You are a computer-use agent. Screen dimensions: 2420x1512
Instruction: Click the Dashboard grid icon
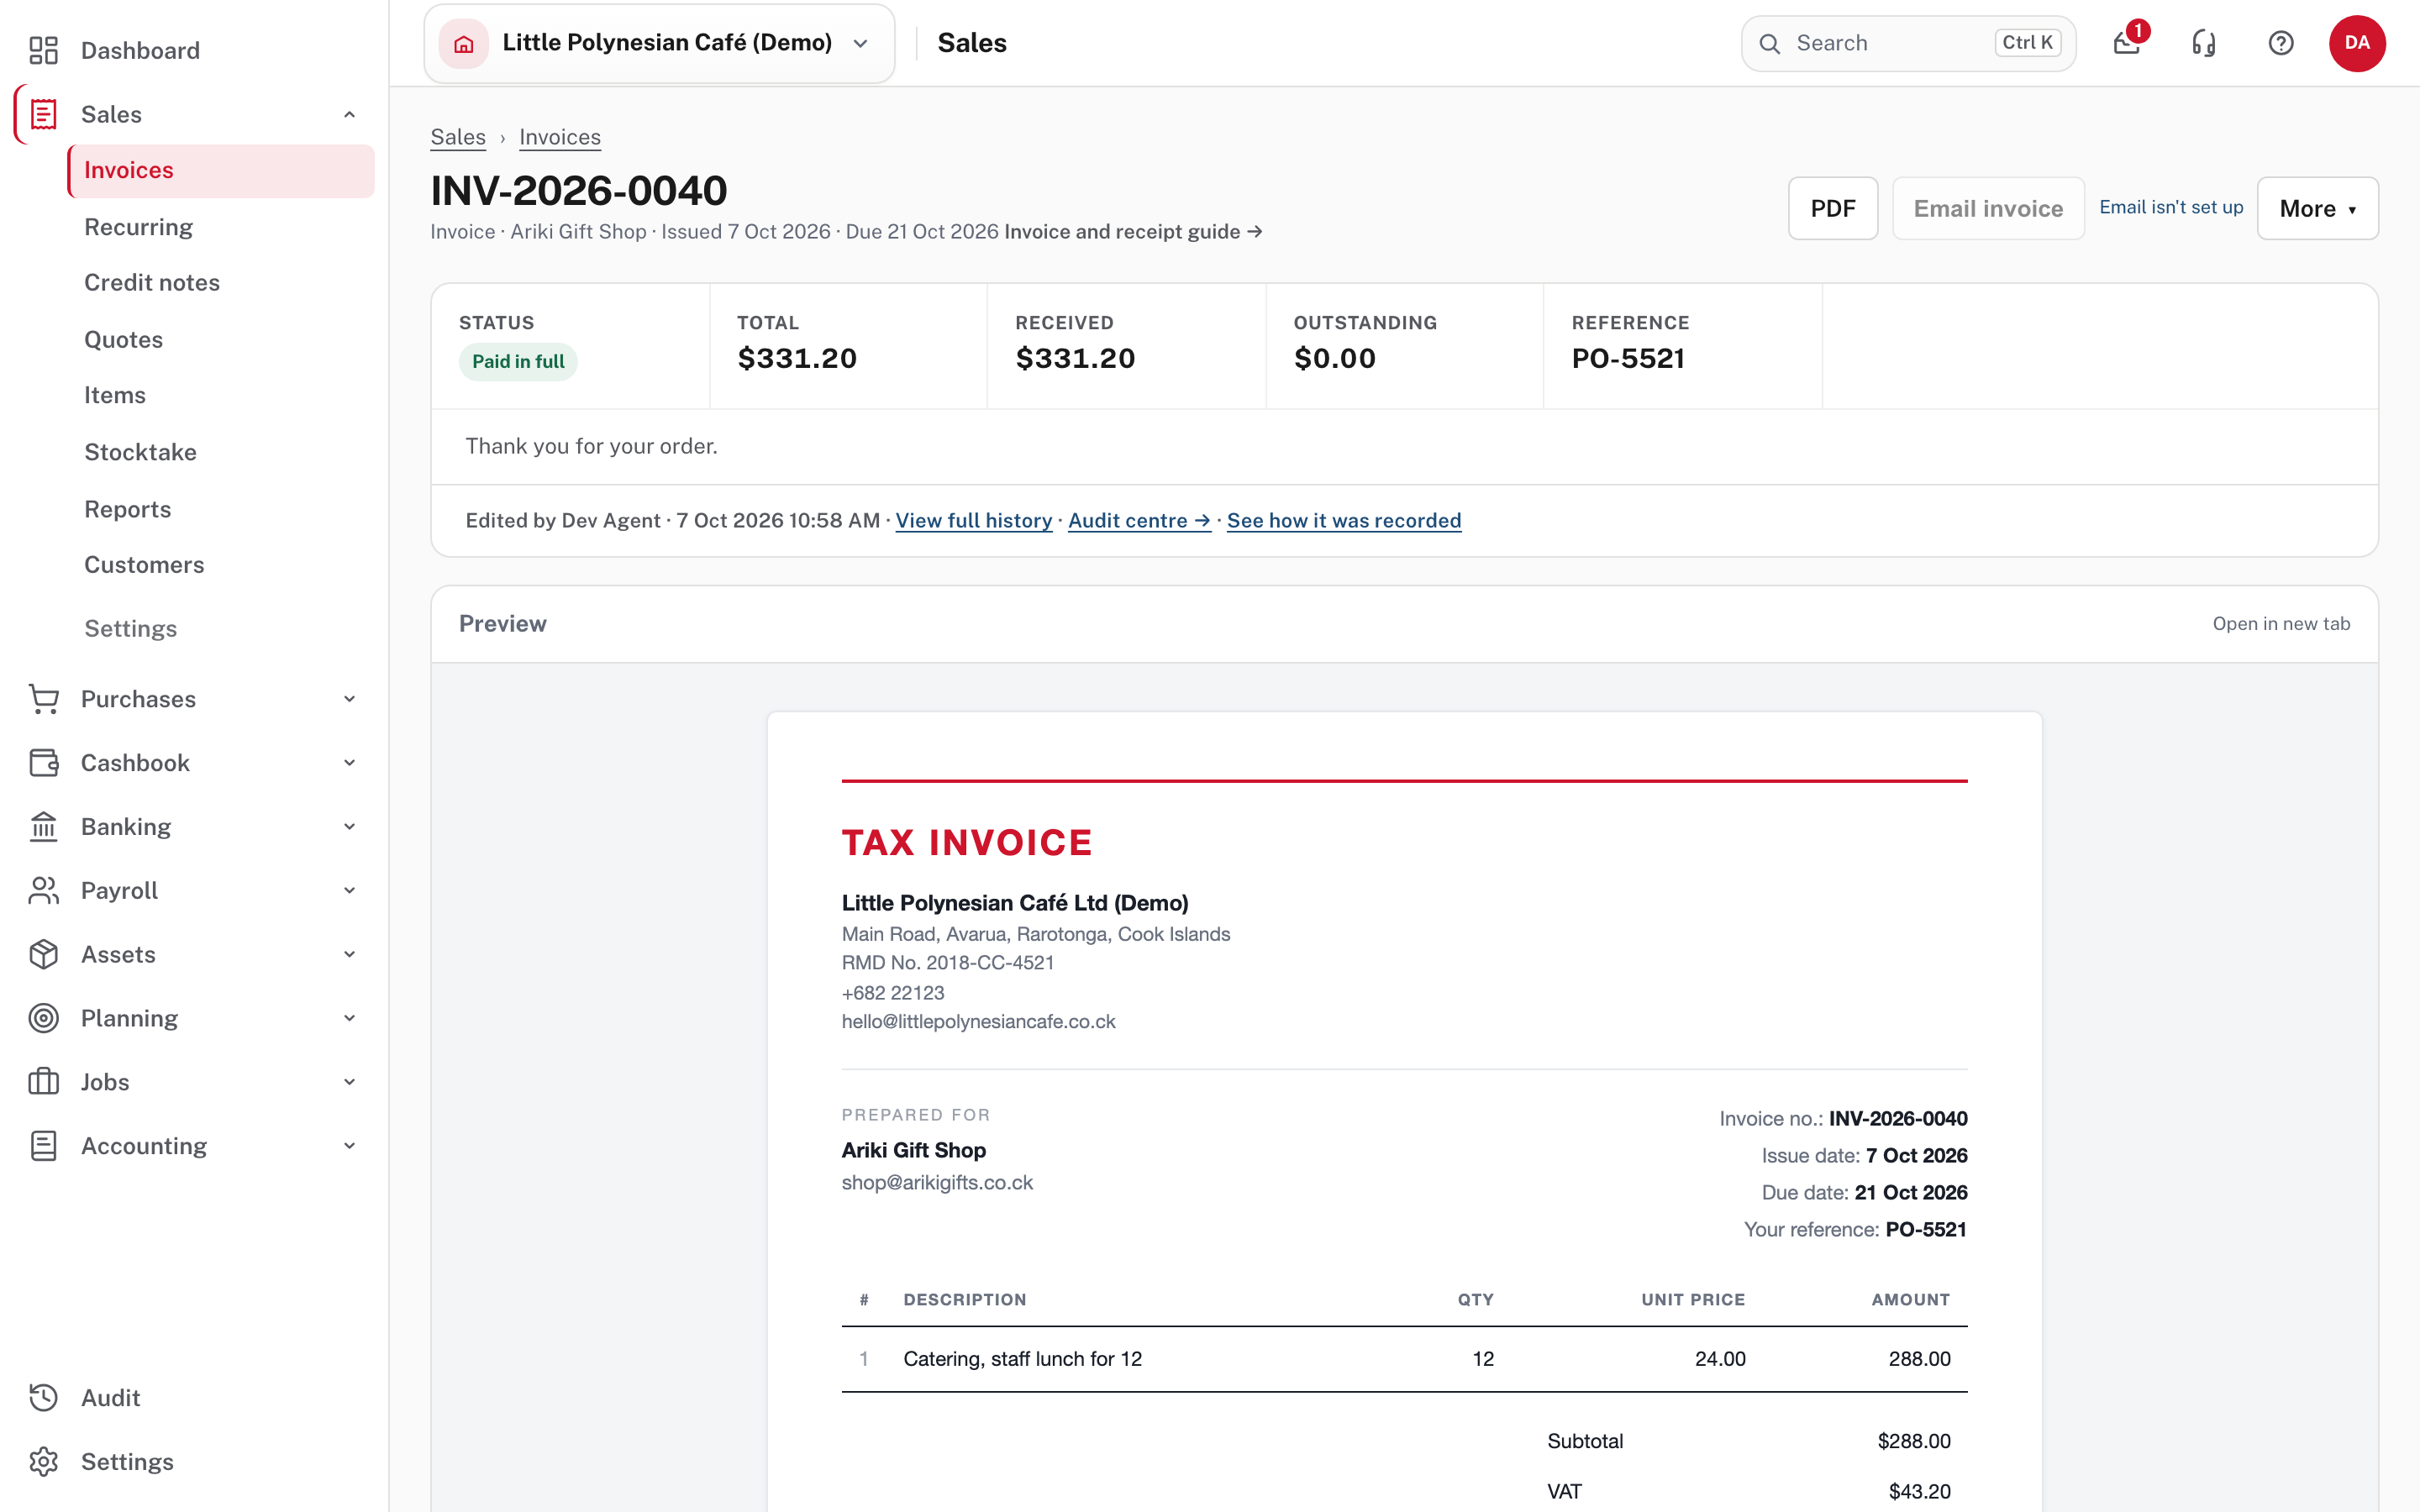pyautogui.click(x=43, y=50)
